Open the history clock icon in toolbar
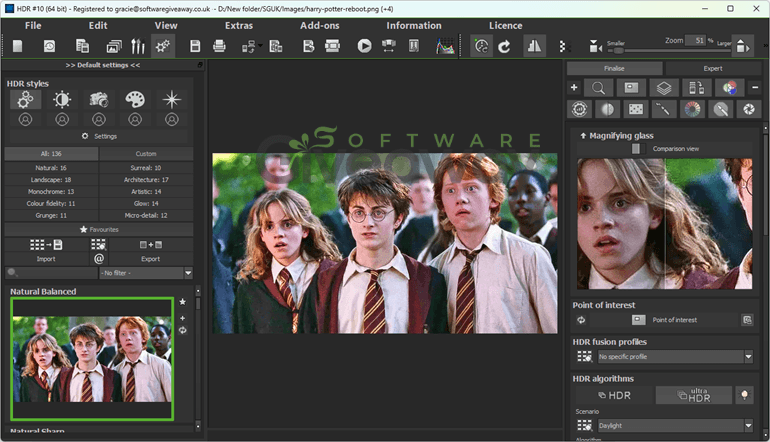The image size is (770, 442). coord(50,46)
